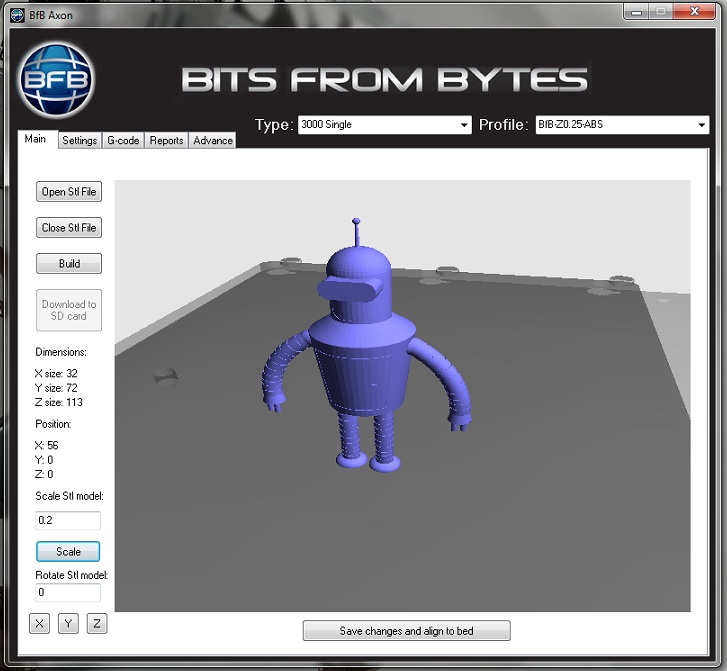Rotate the model around X axis button

pos(39,624)
